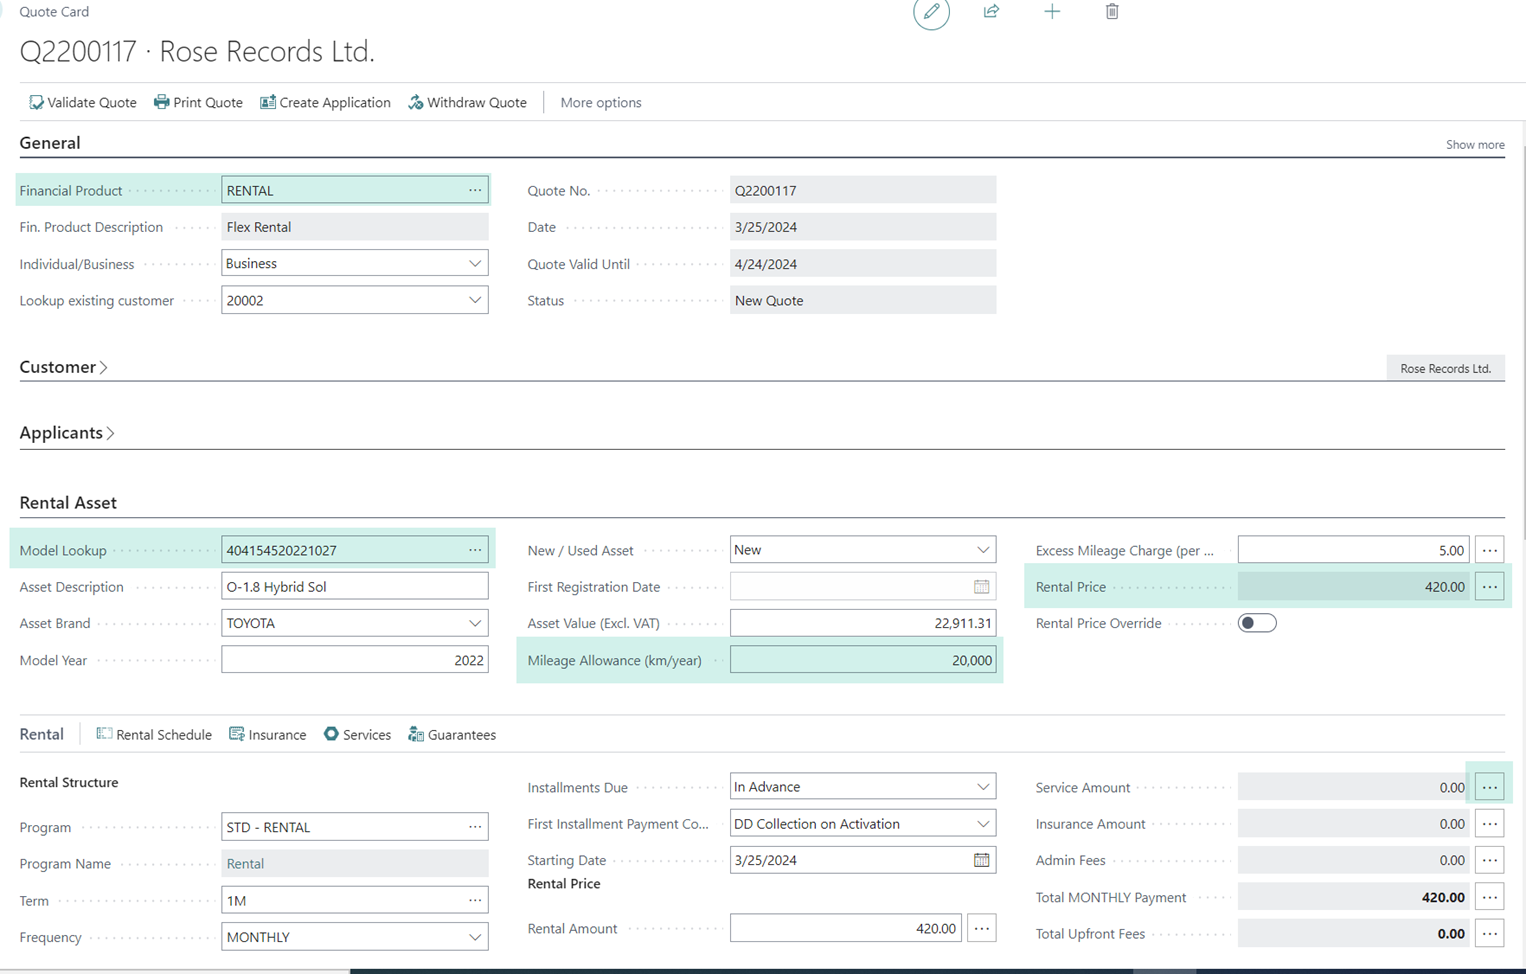Viewport: 1526px width, 974px height.
Task: Open First Registration Date calendar picker
Action: (x=982, y=587)
